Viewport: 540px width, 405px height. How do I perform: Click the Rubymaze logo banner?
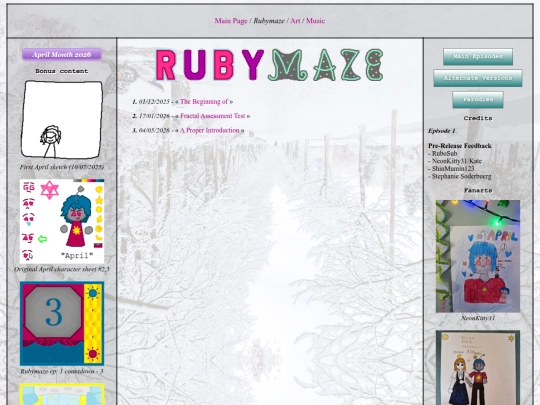pos(269,65)
